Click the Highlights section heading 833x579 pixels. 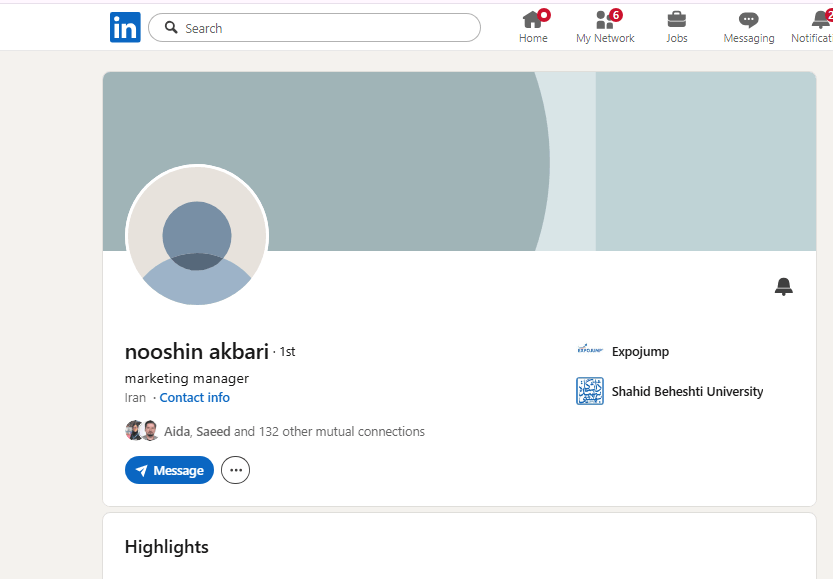[x=167, y=547]
